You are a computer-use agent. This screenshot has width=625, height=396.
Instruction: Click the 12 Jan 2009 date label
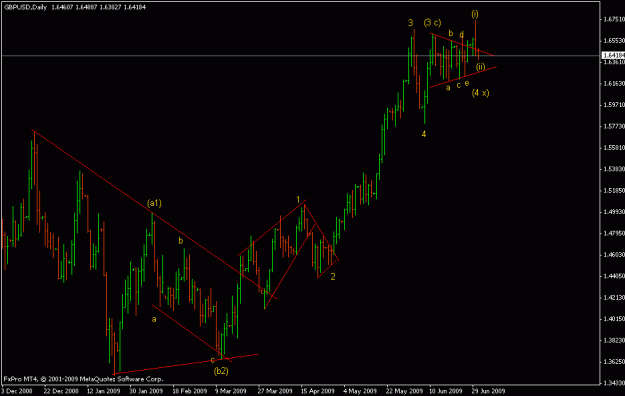point(103,391)
